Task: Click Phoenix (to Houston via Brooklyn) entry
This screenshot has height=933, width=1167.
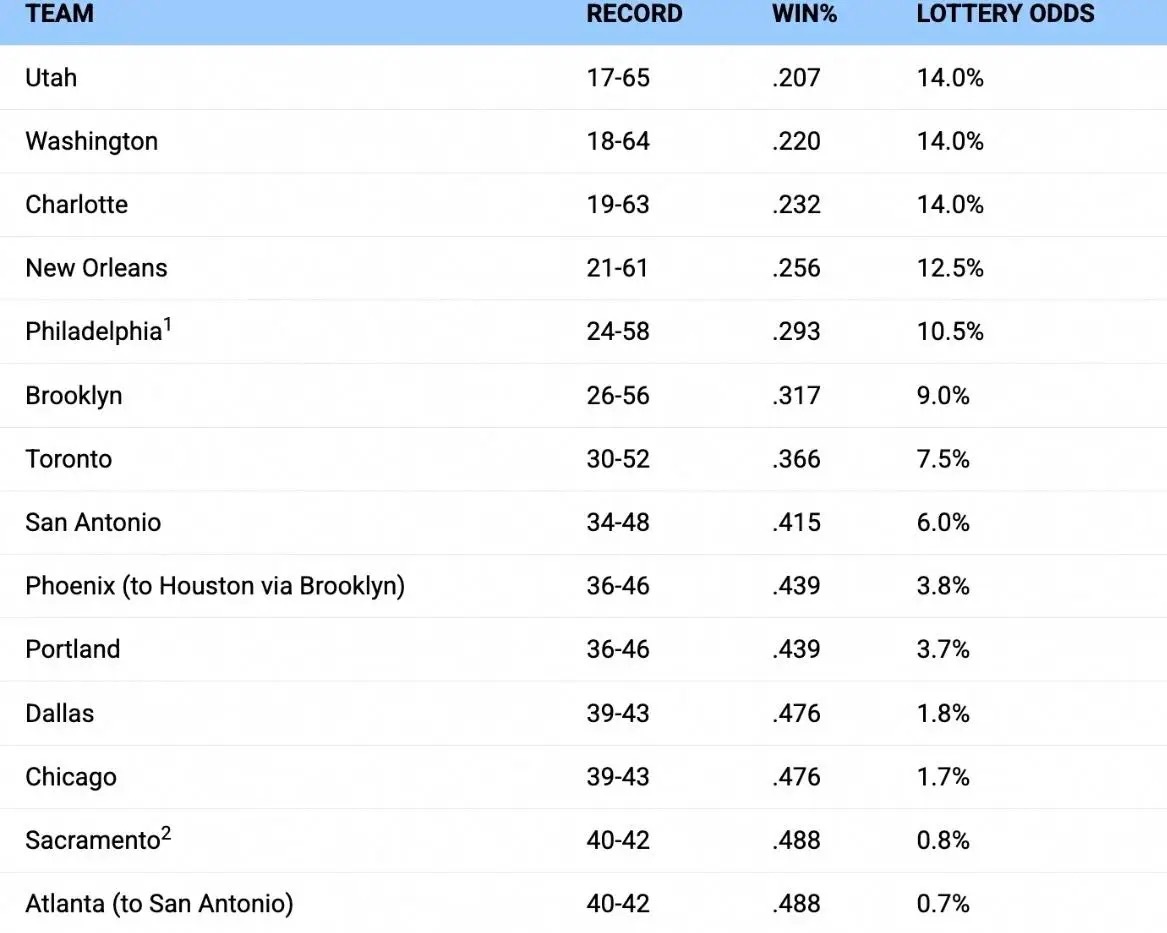Action: 215,586
